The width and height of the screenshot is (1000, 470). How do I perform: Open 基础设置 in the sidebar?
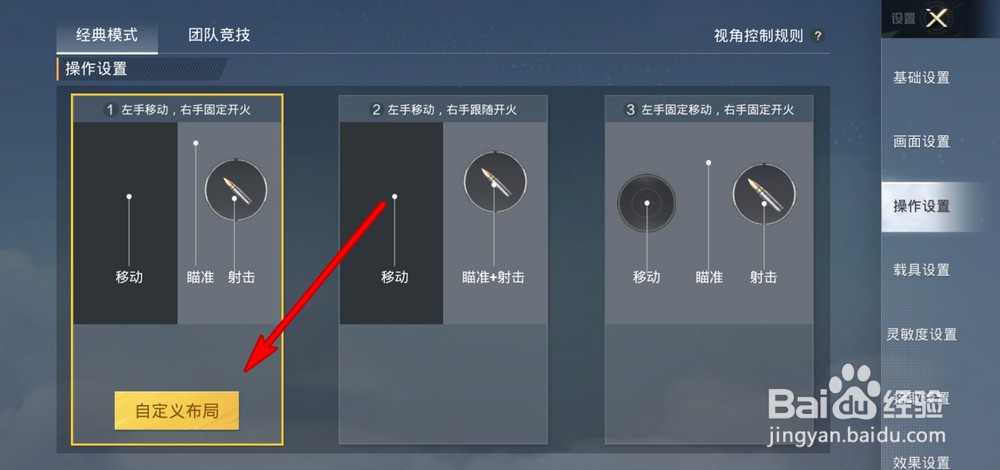click(922, 78)
